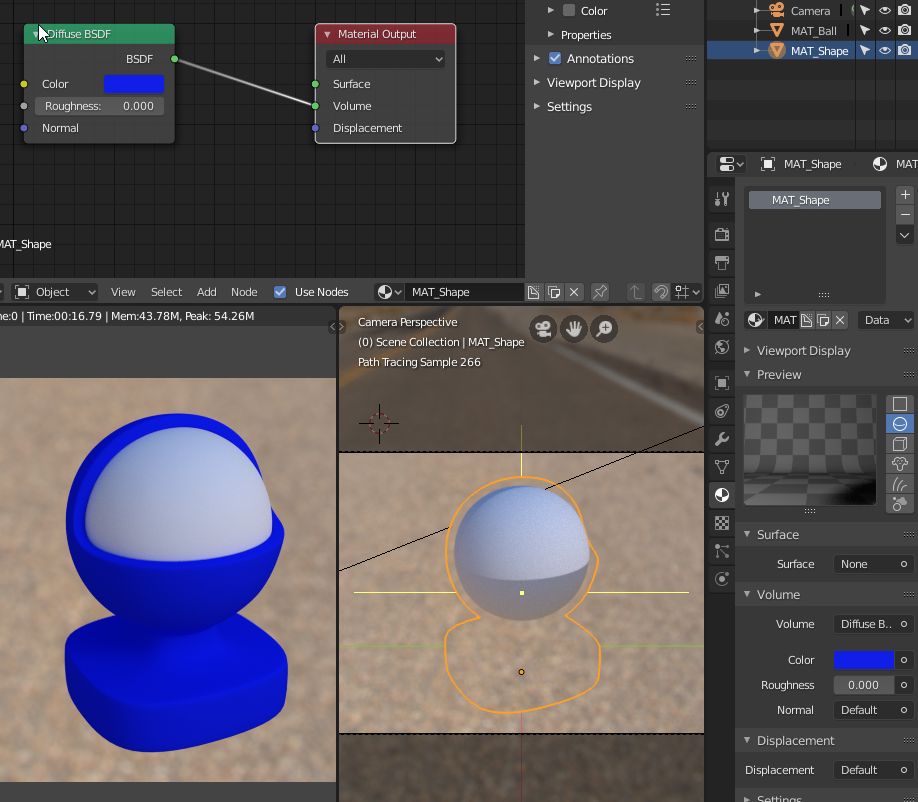The height and width of the screenshot is (802, 918).
Task: Open the Render properties tab
Action: [722, 234]
